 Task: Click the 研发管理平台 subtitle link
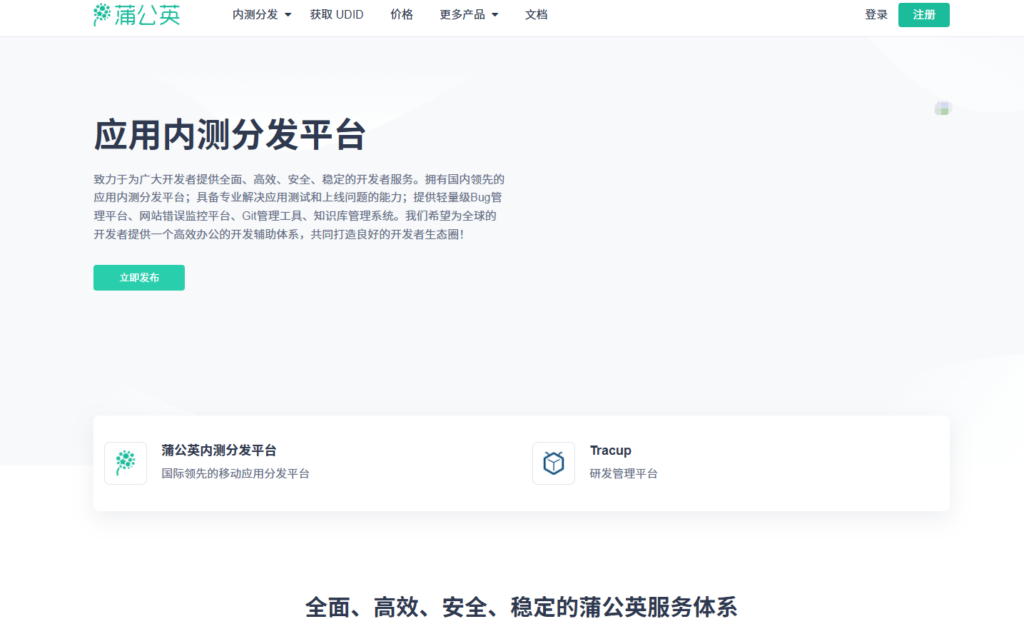point(622,473)
